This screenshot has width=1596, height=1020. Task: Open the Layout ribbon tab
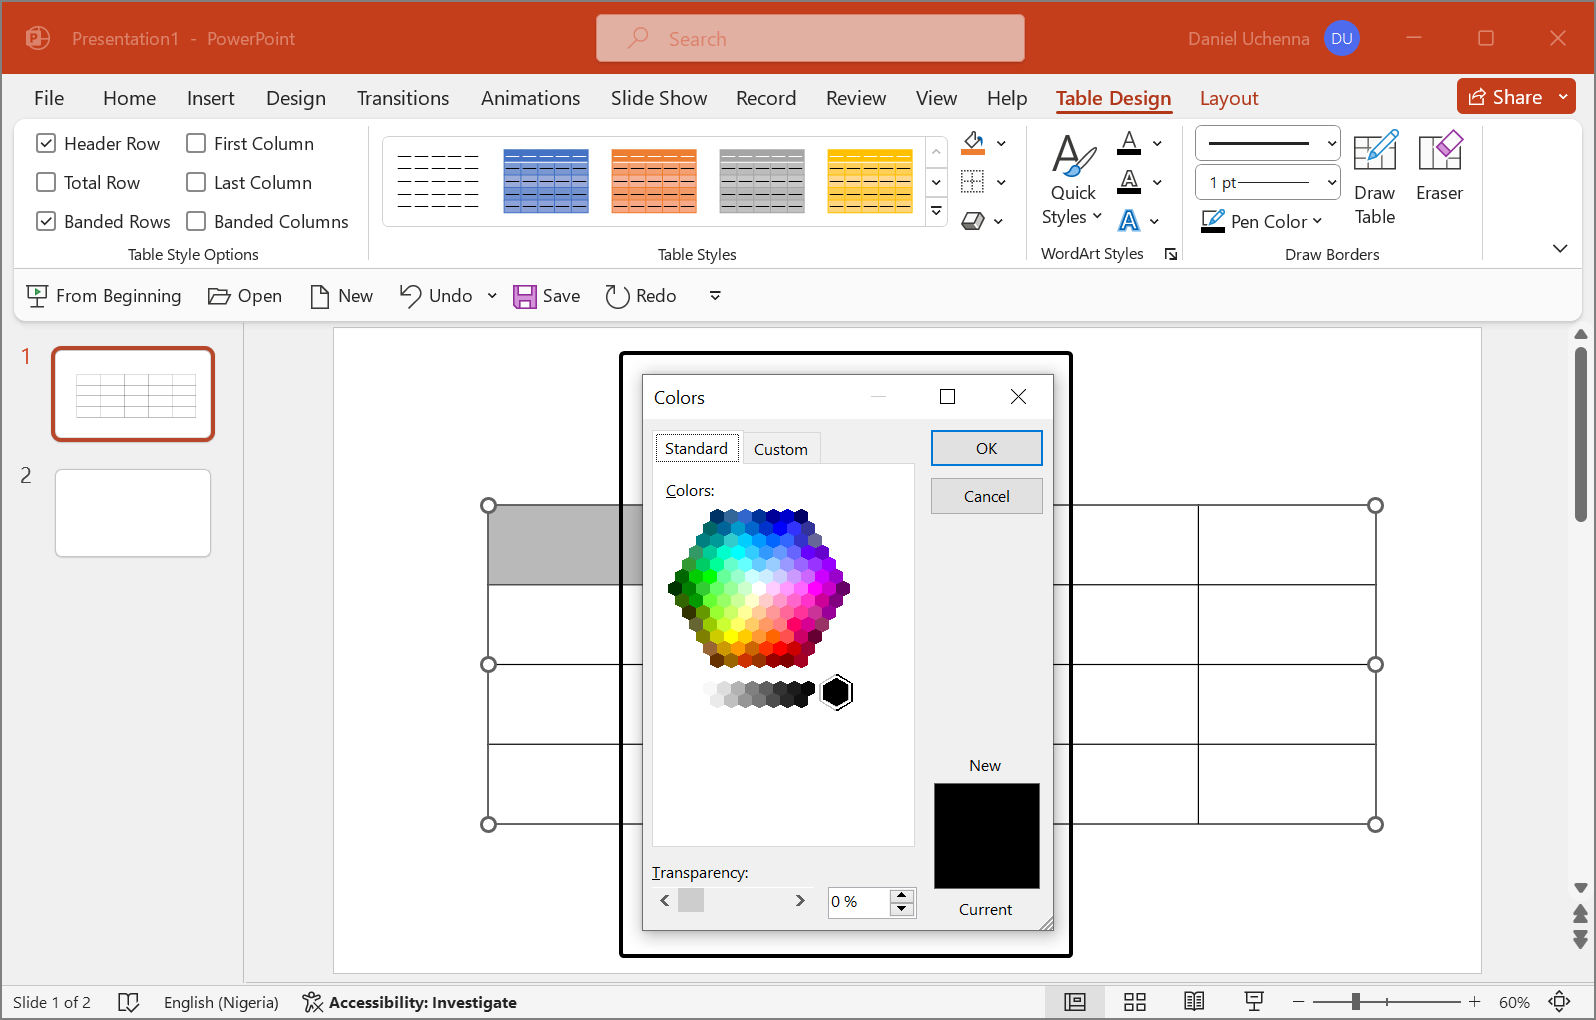point(1228,98)
